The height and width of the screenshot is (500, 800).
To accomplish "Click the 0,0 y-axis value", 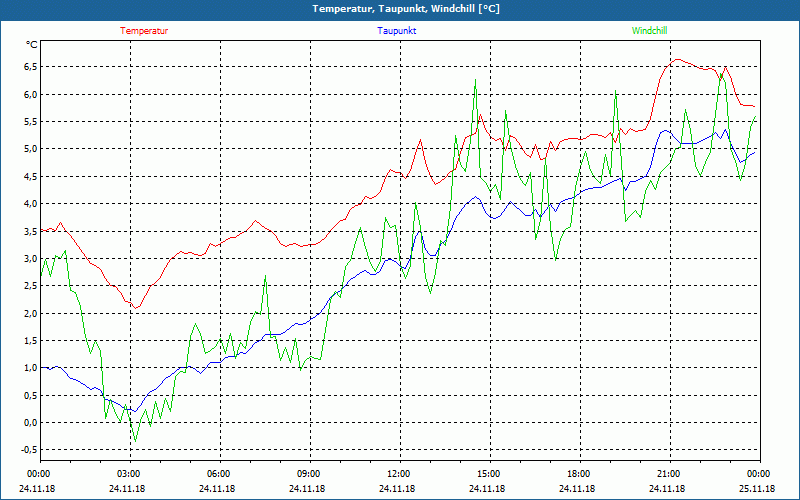I will pos(31,422).
